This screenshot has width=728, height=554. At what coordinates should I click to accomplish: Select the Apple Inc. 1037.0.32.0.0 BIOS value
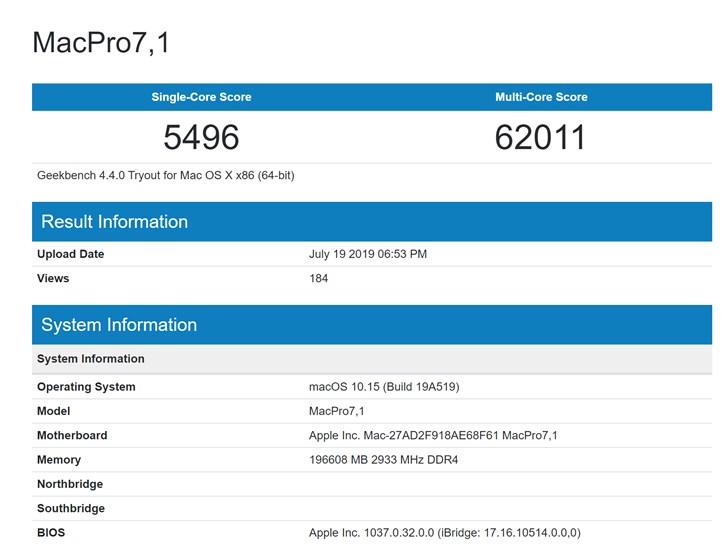[445, 533]
